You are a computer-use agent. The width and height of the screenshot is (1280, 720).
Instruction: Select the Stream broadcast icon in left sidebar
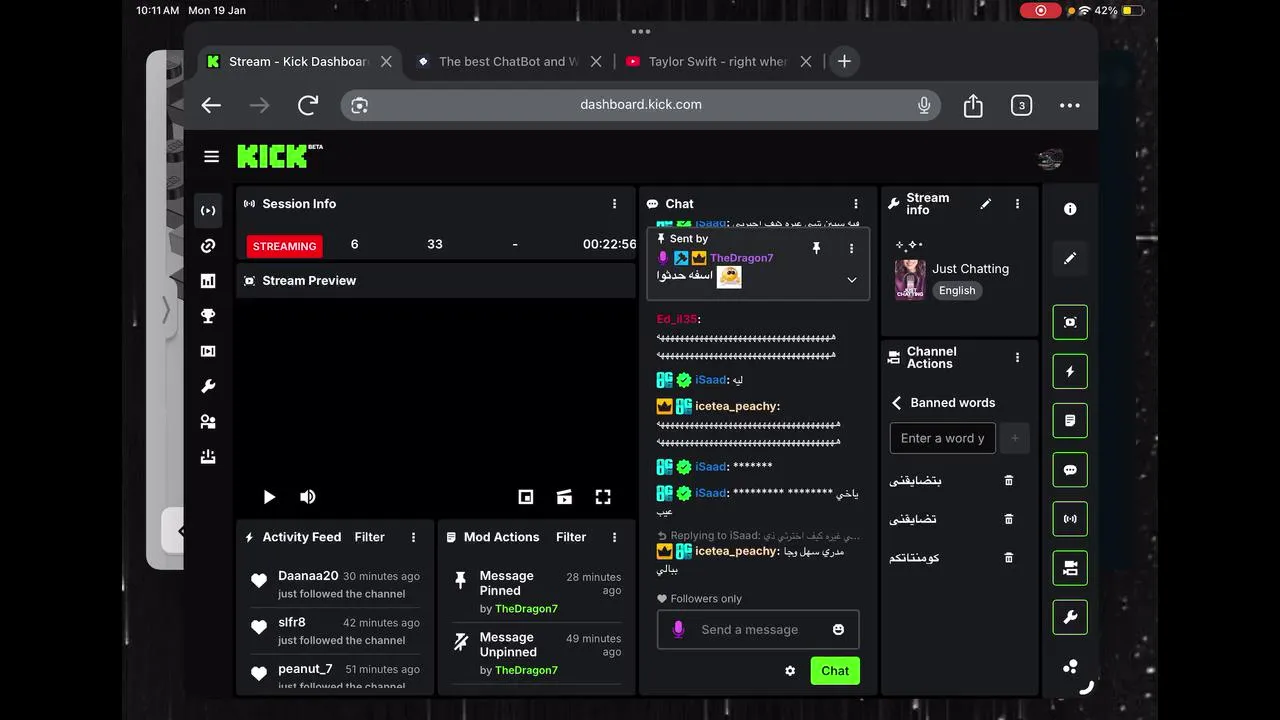208,211
